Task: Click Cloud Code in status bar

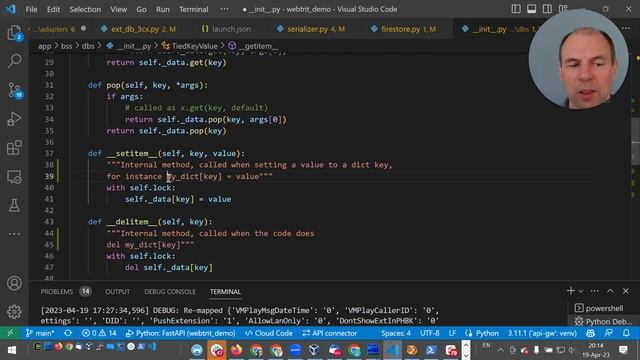Action: (269, 333)
